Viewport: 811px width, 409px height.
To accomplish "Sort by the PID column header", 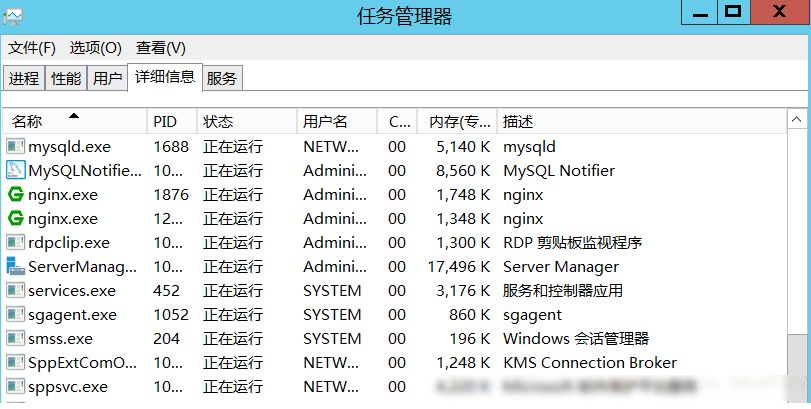I will pyautogui.click(x=172, y=122).
